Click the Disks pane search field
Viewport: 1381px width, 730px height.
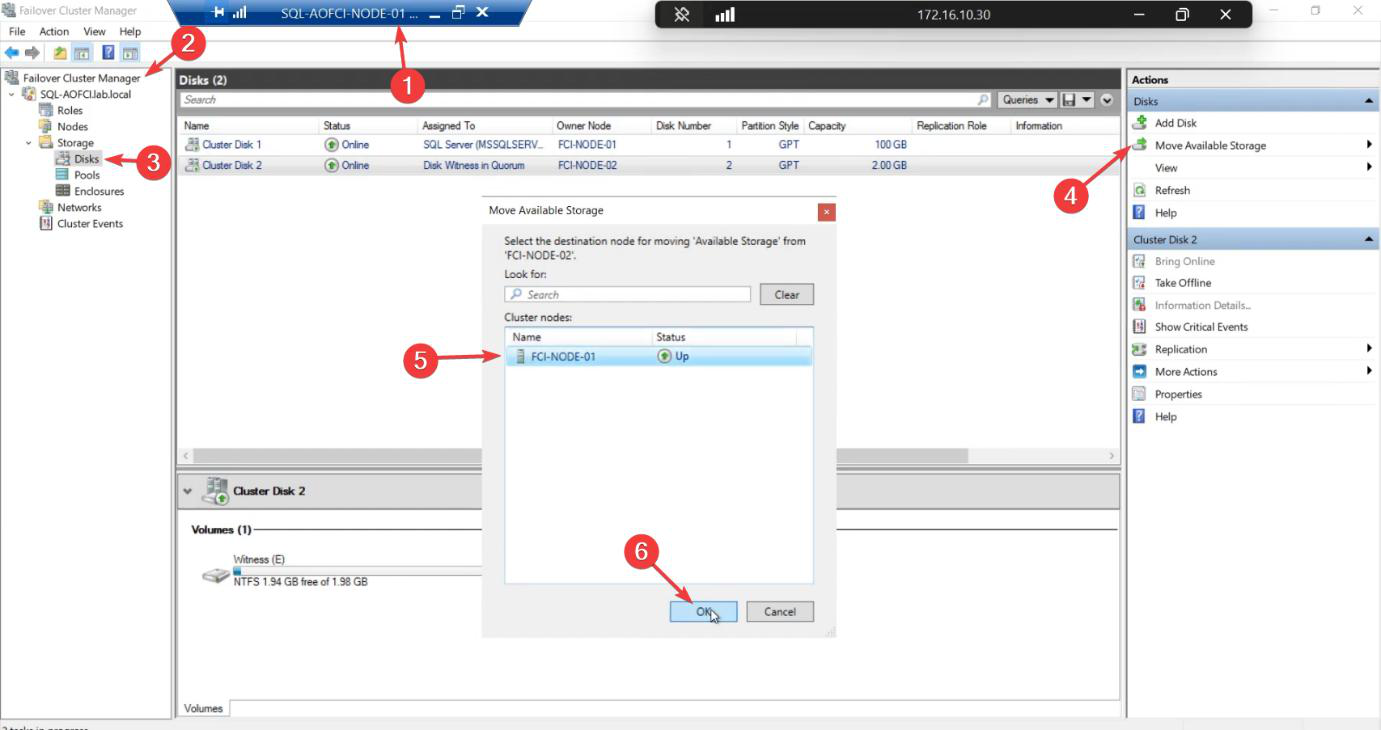click(577, 100)
